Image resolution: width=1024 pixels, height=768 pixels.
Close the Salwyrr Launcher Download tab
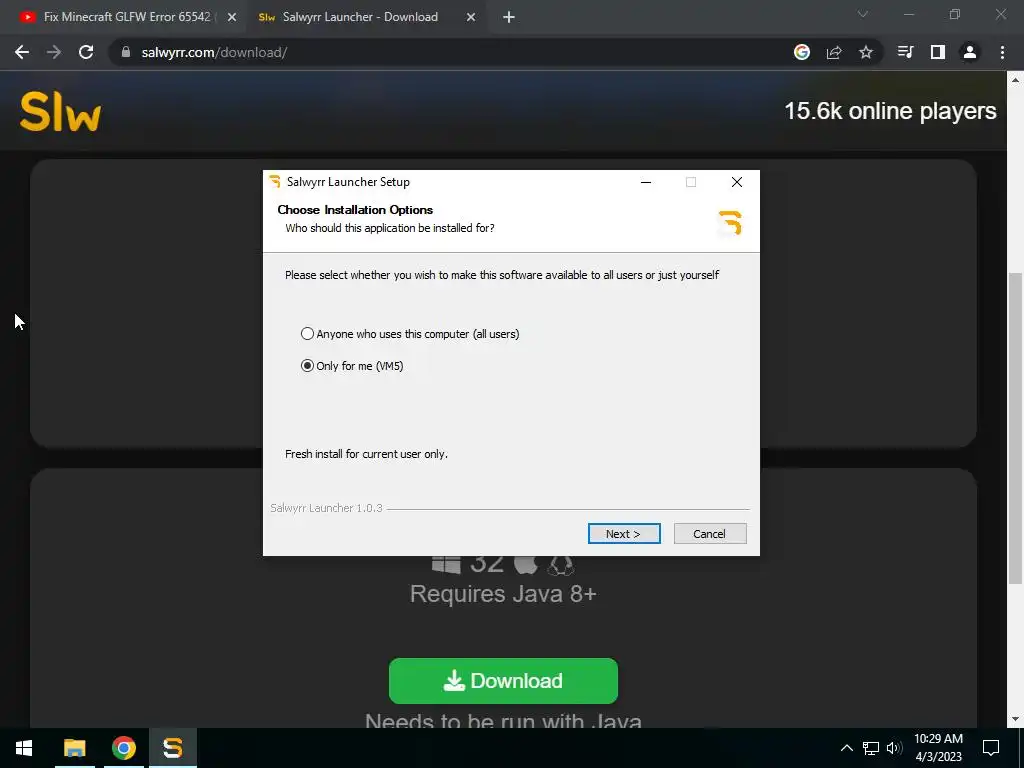tap(471, 18)
